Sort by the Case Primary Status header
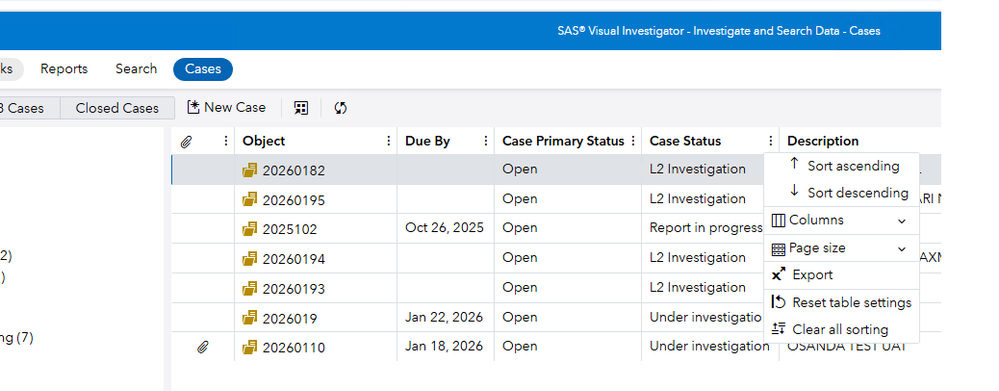This screenshot has height=391, width=999. click(x=563, y=141)
